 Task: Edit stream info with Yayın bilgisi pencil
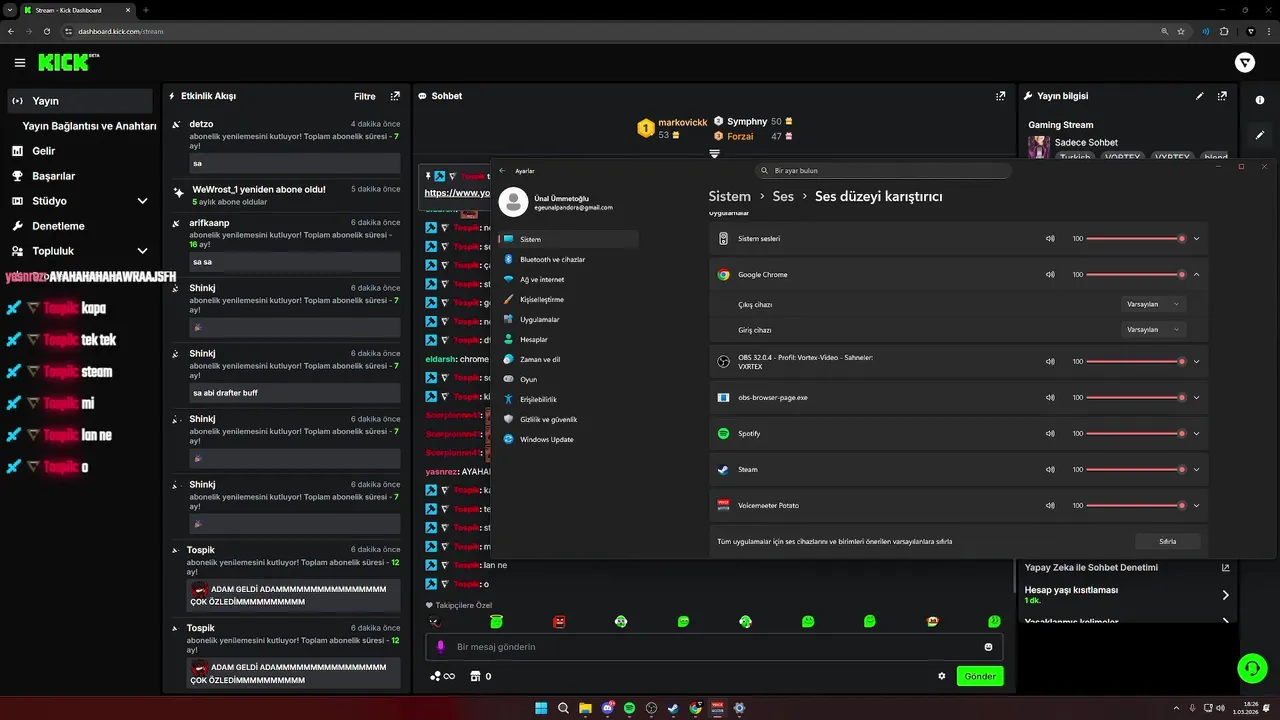[1200, 96]
